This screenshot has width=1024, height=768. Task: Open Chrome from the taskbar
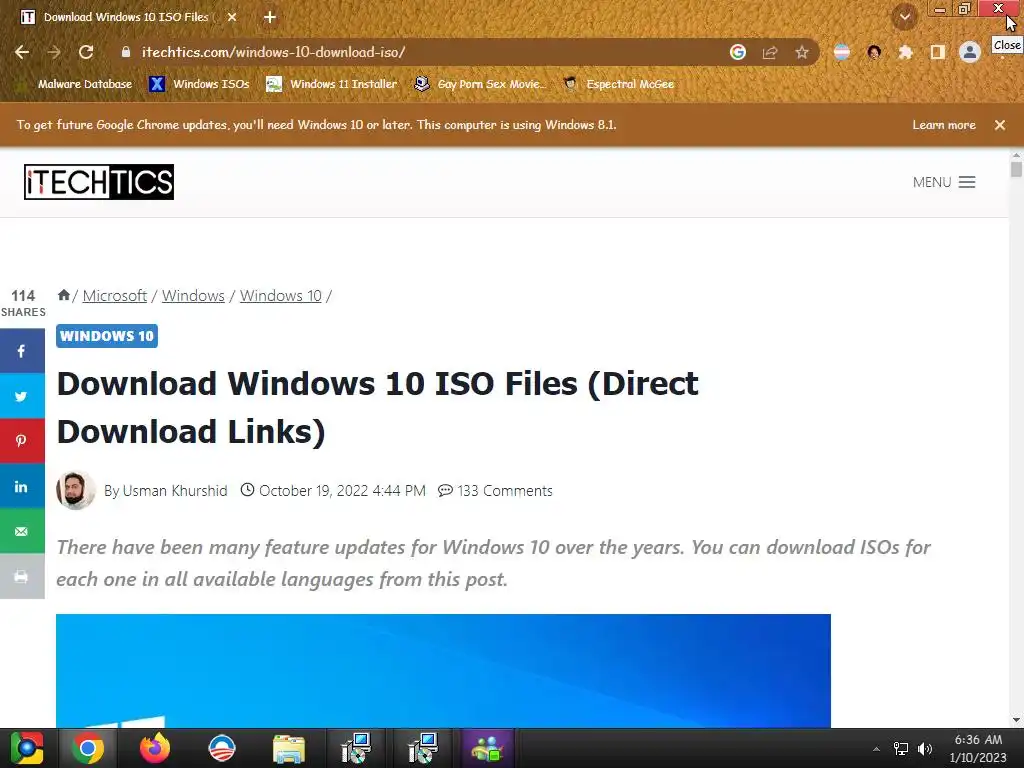point(88,748)
